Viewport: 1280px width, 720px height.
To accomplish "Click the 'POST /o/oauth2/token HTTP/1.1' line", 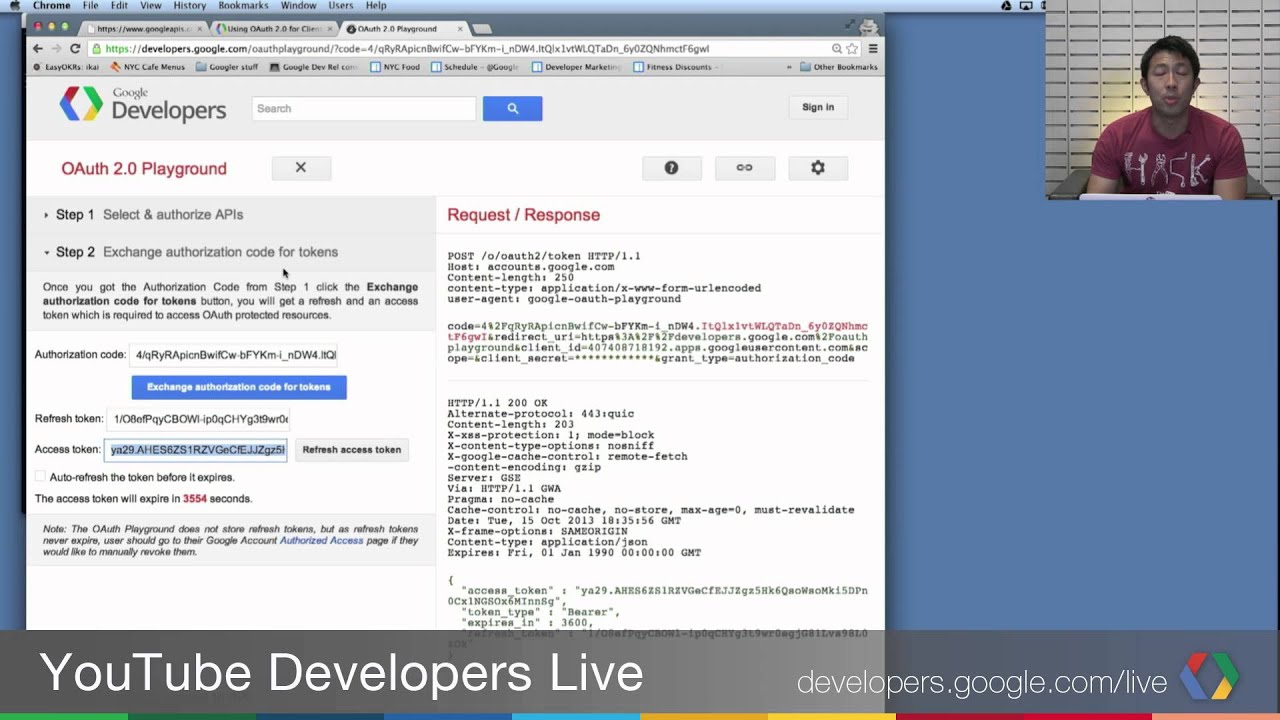I will point(544,256).
